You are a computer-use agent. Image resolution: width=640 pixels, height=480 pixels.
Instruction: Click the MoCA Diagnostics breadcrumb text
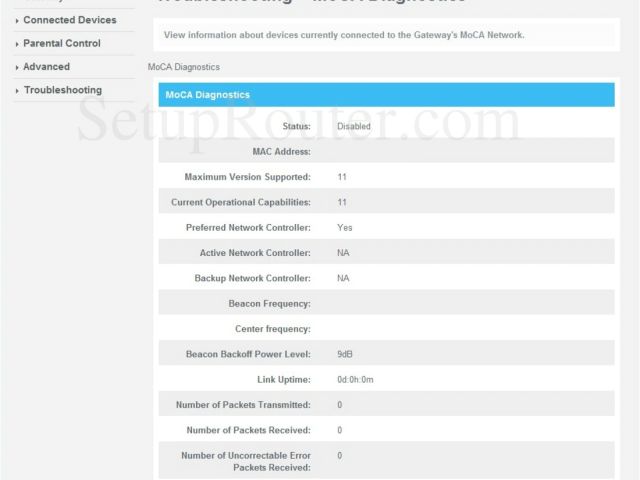point(183,67)
